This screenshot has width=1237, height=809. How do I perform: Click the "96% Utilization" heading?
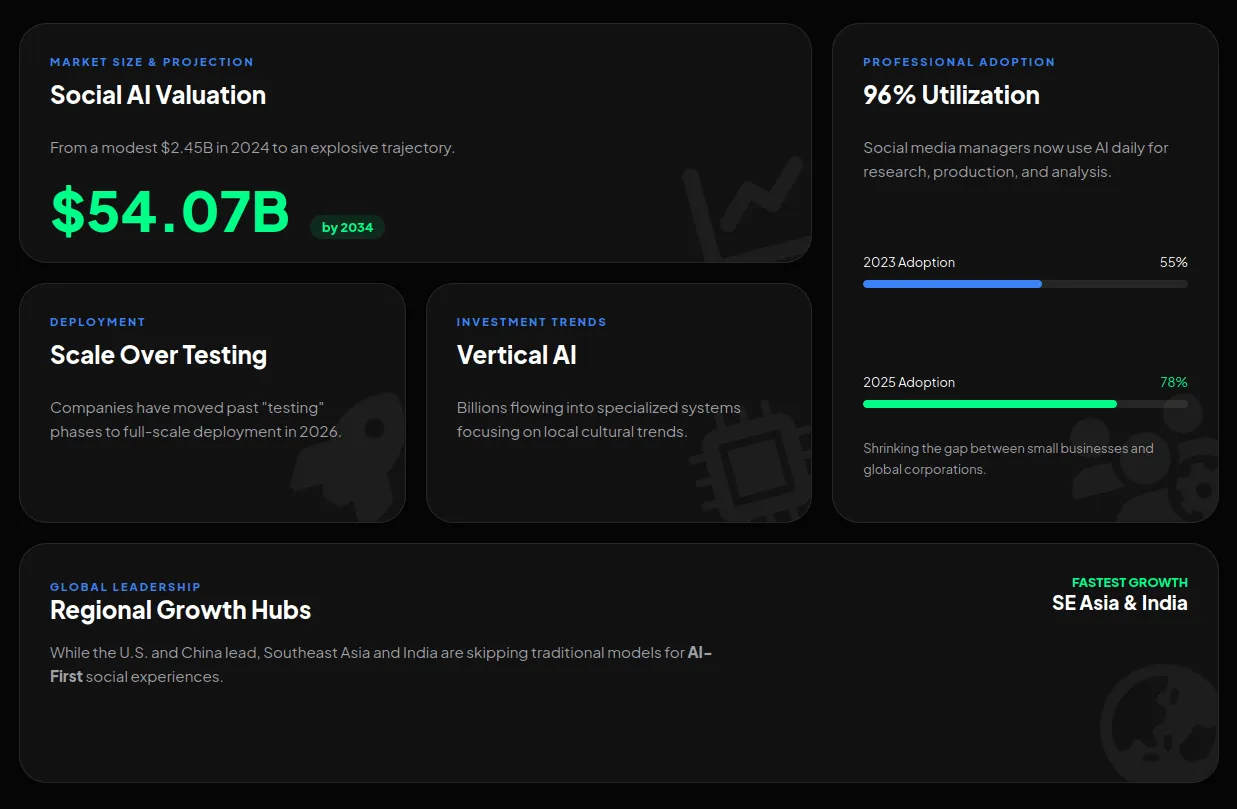click(951, 95)
